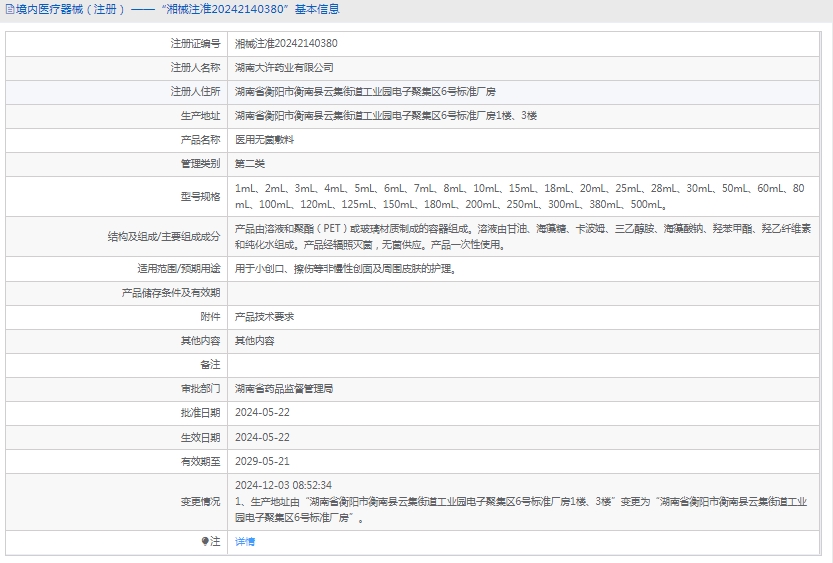
Task: Open the 详情 link in the bottom row
Action: coord(245,541)
